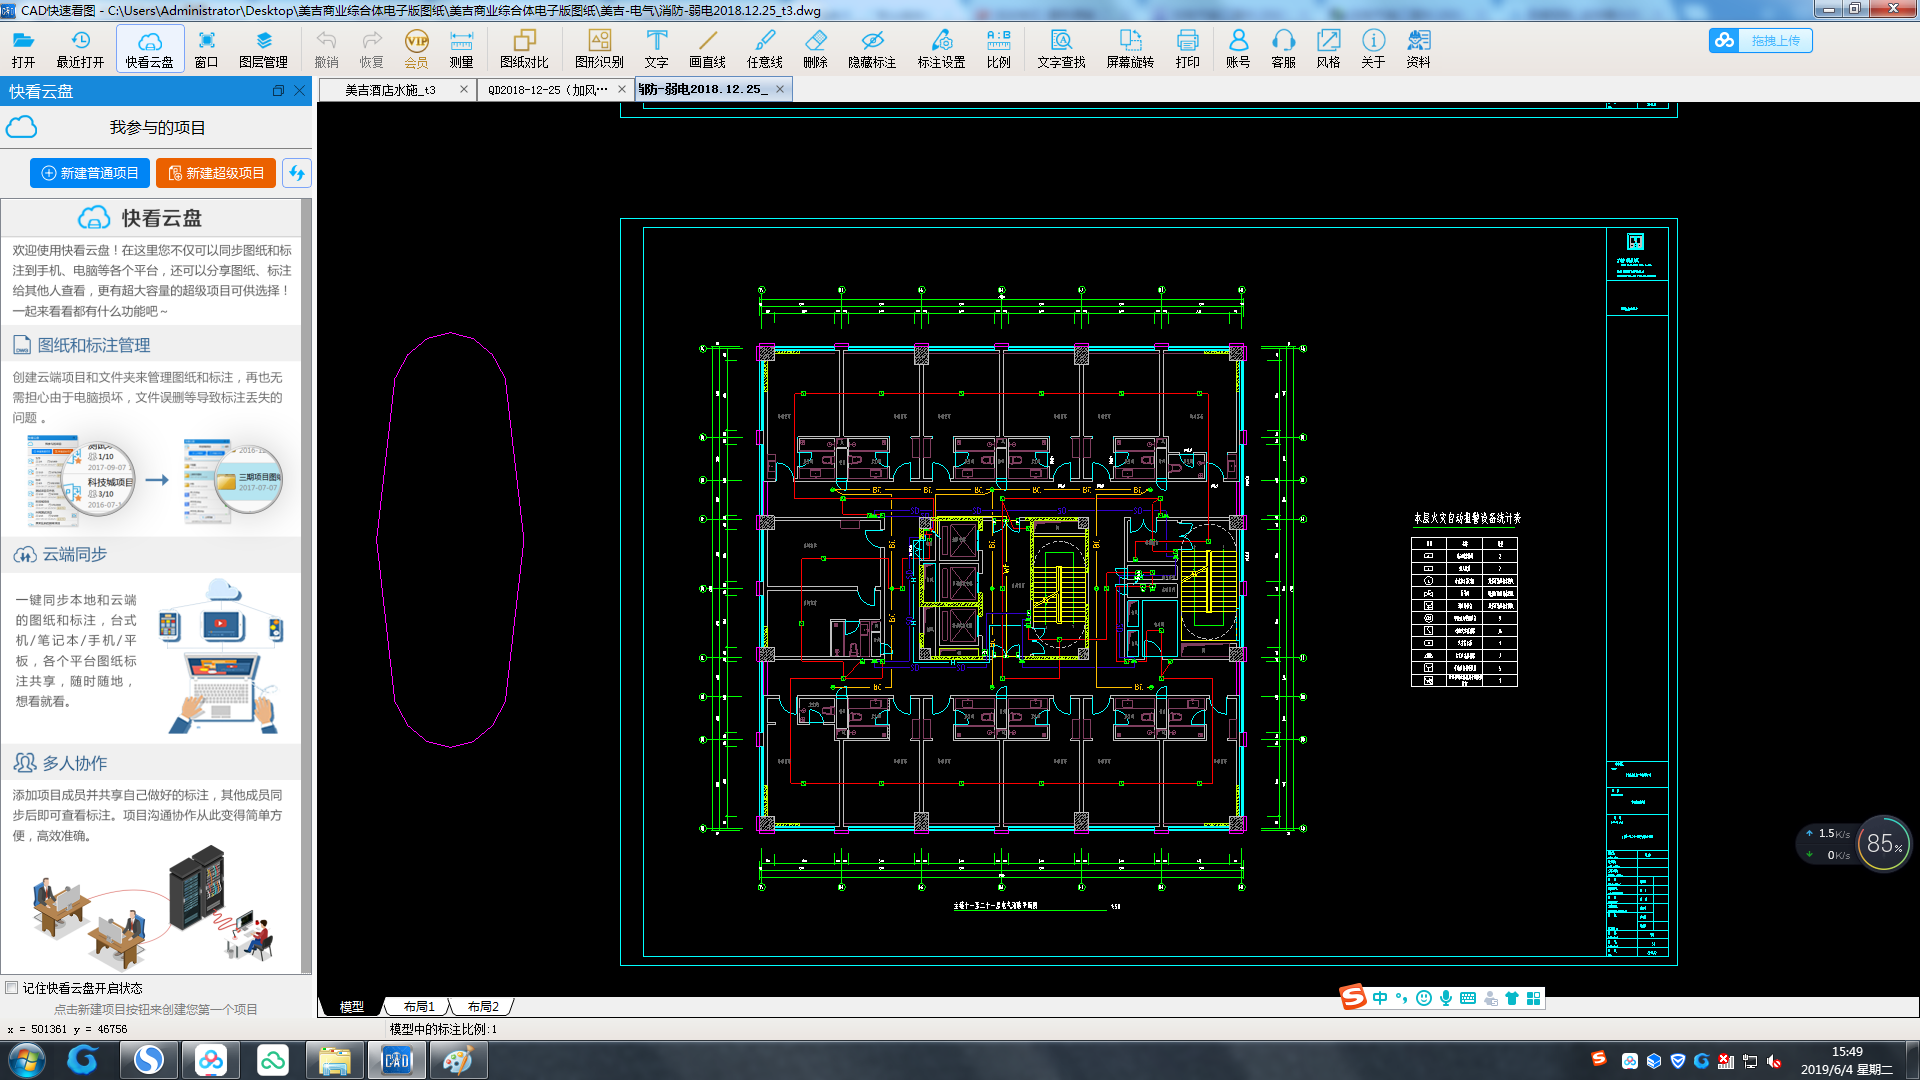Click the 拖拽上传 upload button

point(1760,40)
